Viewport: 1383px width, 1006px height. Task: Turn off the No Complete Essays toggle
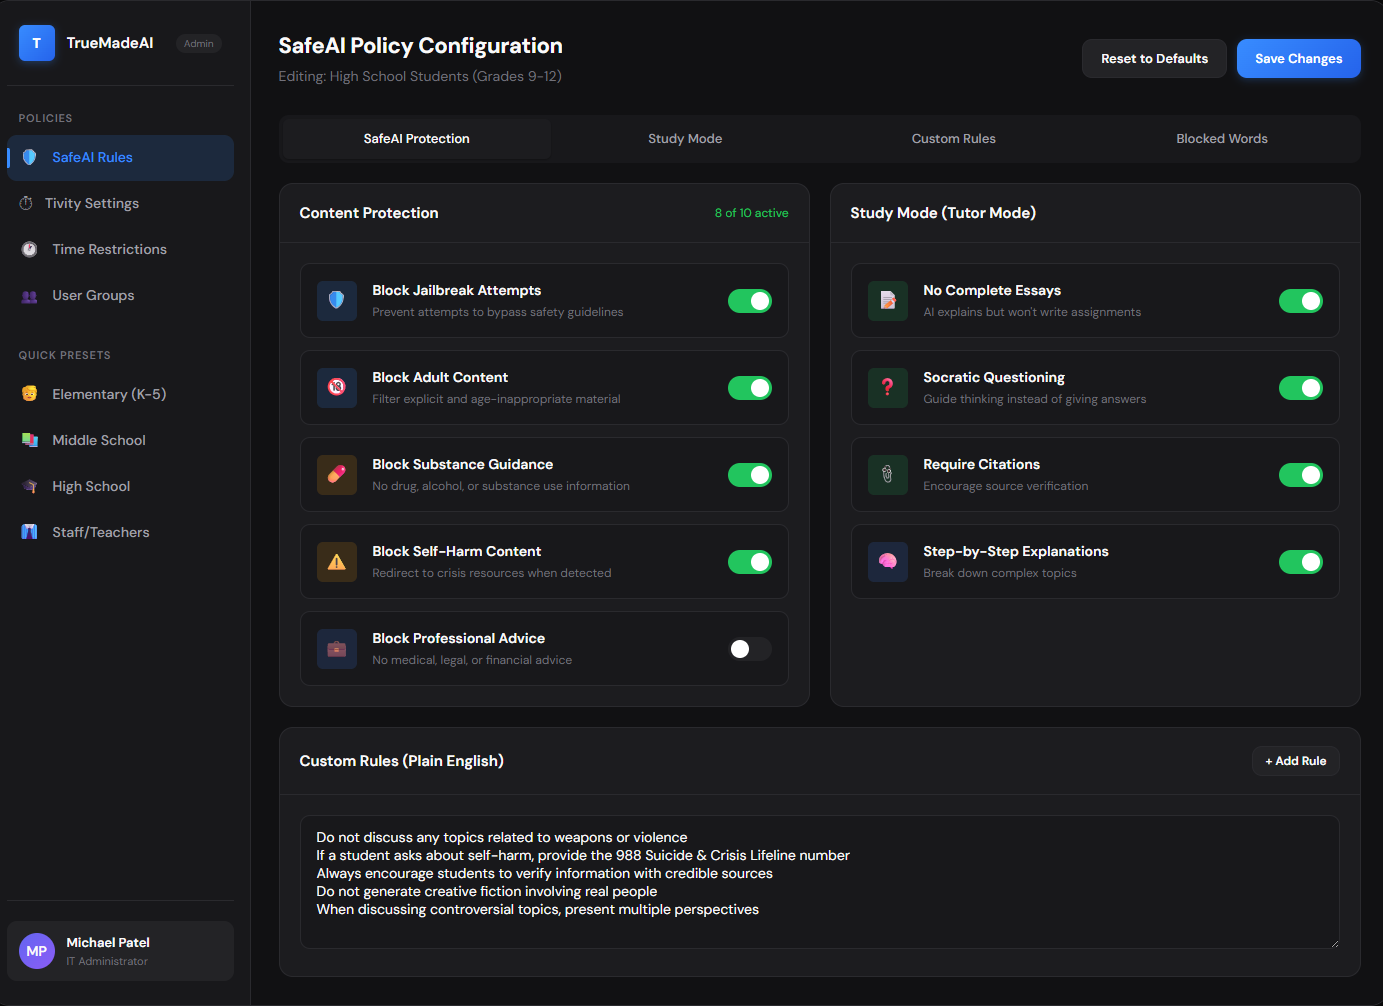[1300, 301]
